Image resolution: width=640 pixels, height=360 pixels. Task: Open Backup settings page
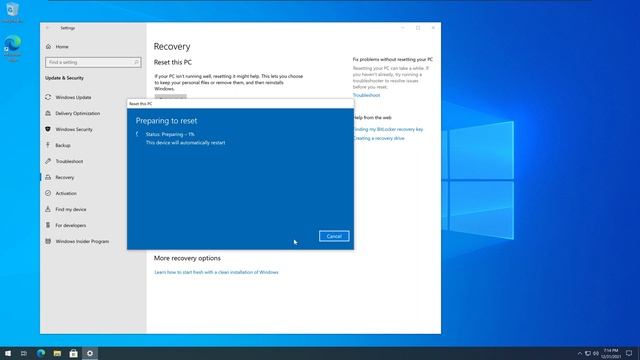click(63, 145)
